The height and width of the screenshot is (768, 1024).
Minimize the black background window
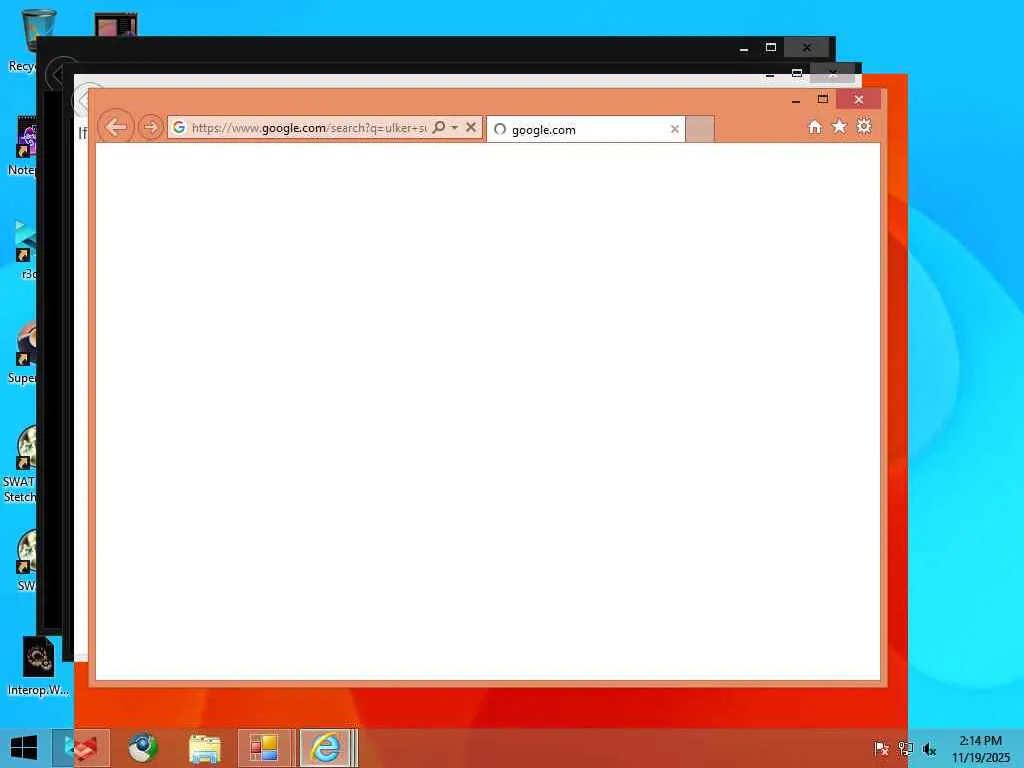[x=744, y=48]
